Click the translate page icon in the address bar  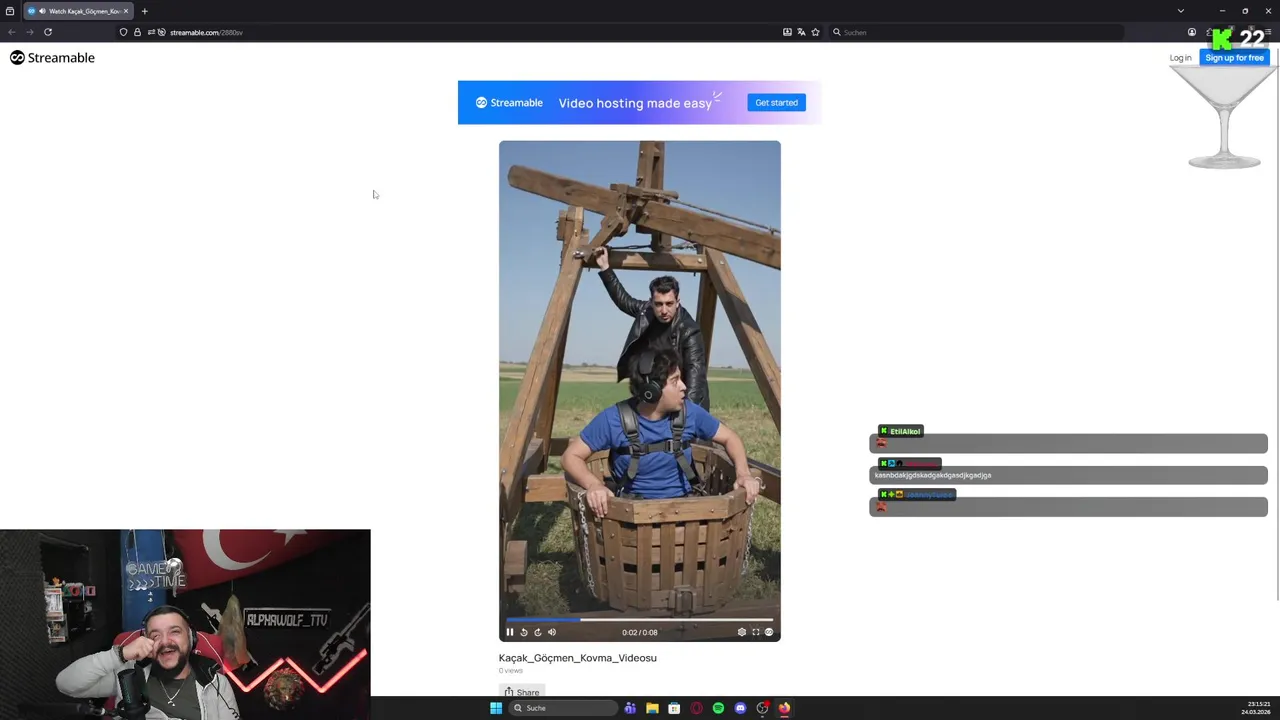[x=801, y=32]
